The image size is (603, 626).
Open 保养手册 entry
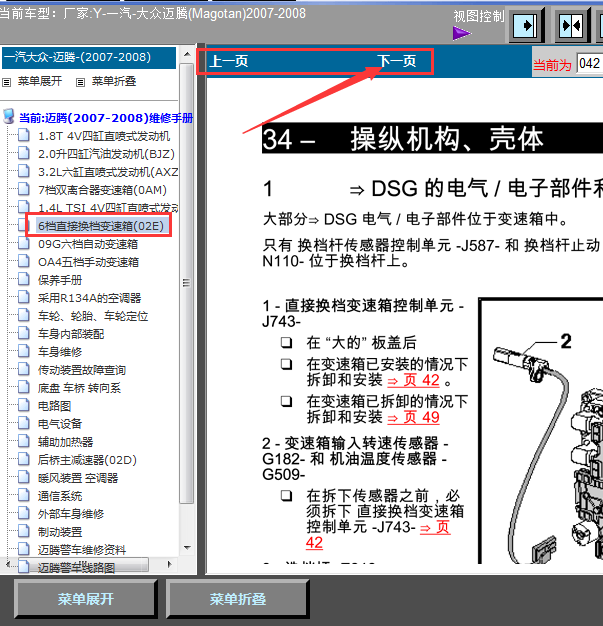pos(60,280)
